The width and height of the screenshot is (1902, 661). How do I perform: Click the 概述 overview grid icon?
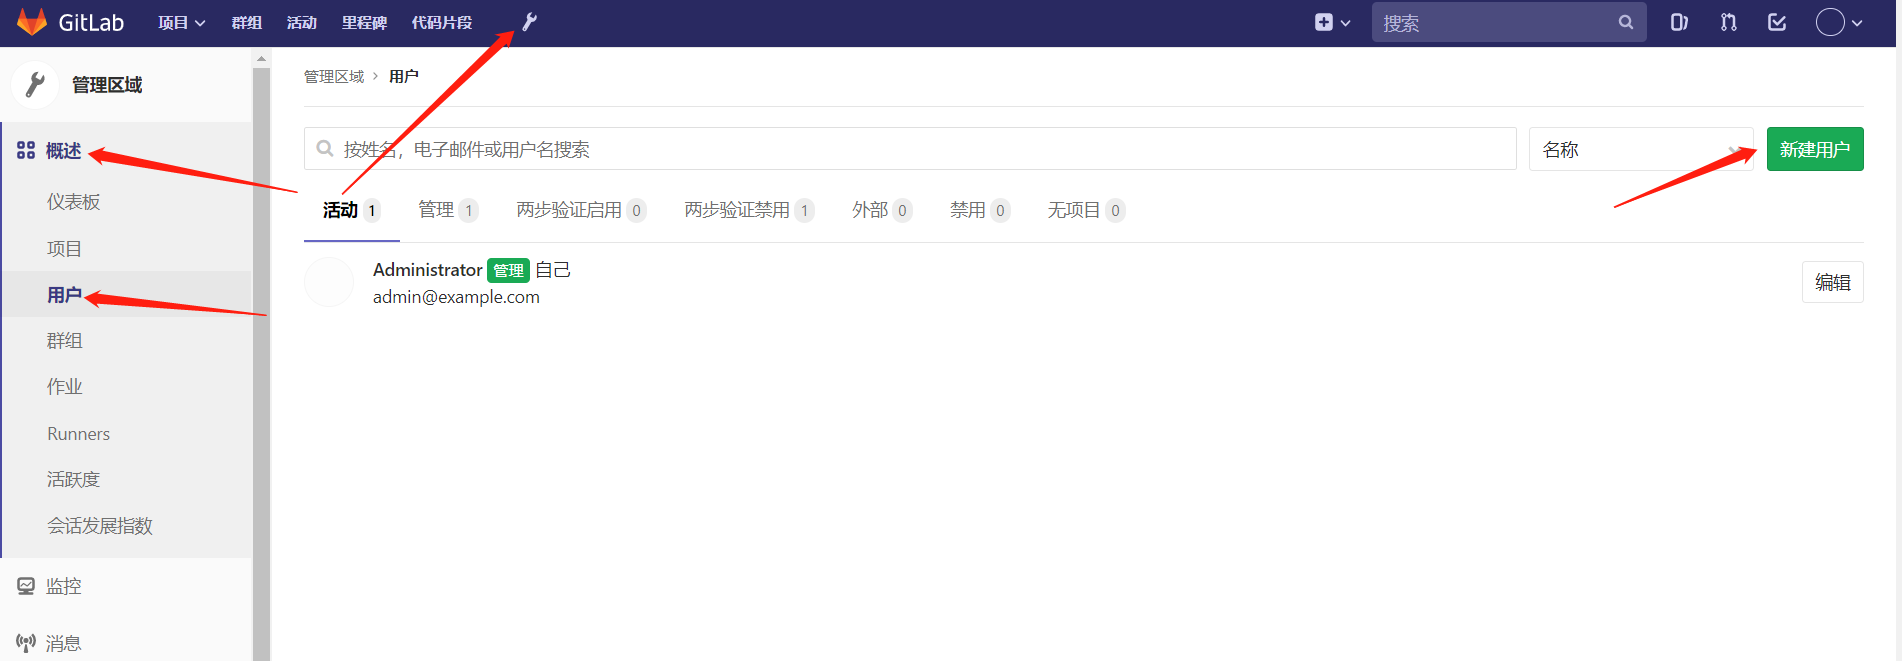point(26,150)
